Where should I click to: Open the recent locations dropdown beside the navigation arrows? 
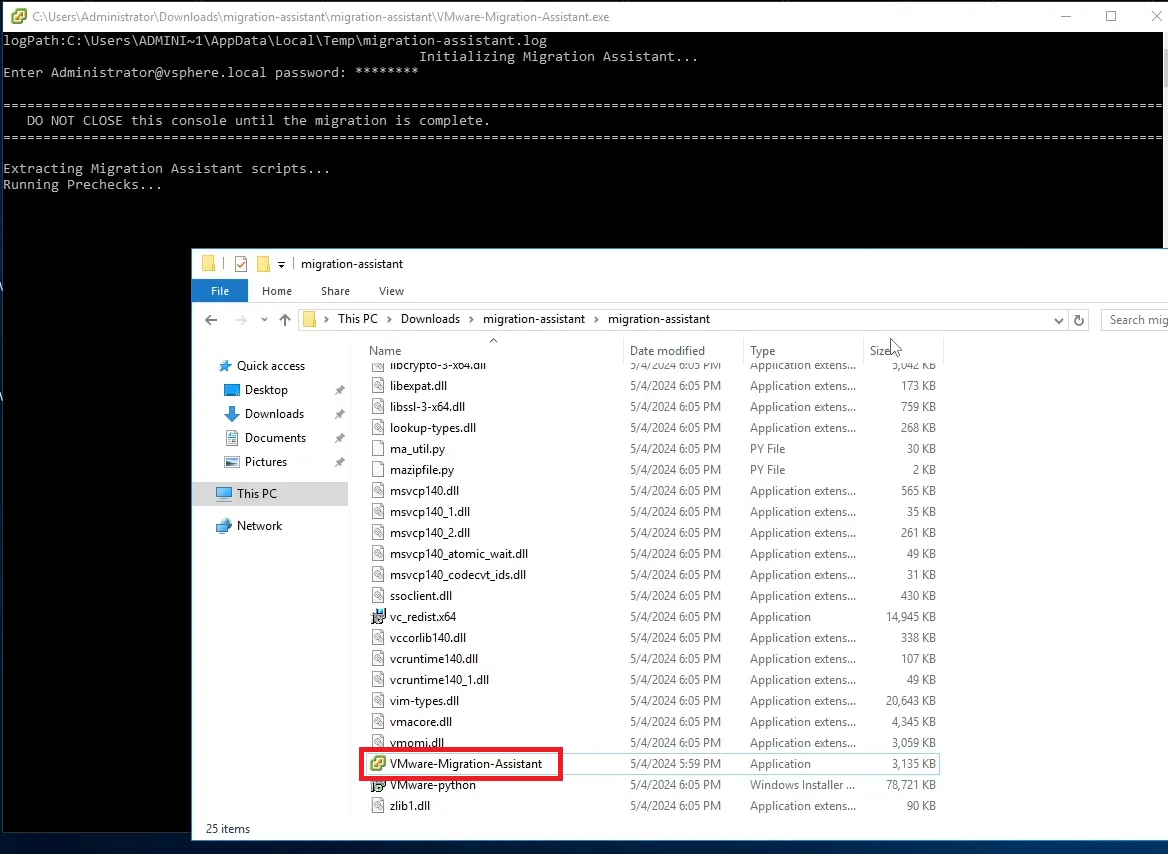[263, 319]
